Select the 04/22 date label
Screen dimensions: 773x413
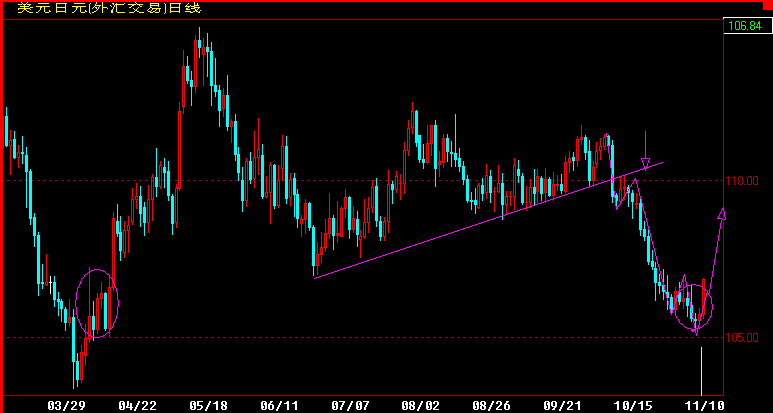138,406
